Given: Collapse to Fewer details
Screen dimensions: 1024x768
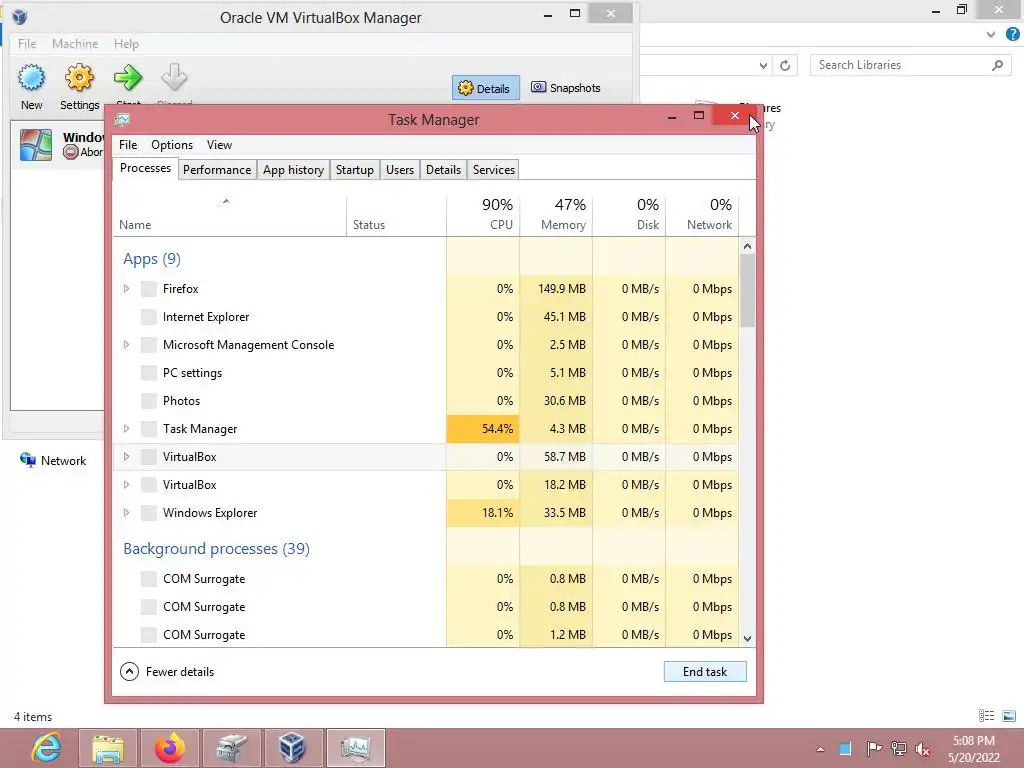Looking at the screenshot, I should tap(167, 671).
